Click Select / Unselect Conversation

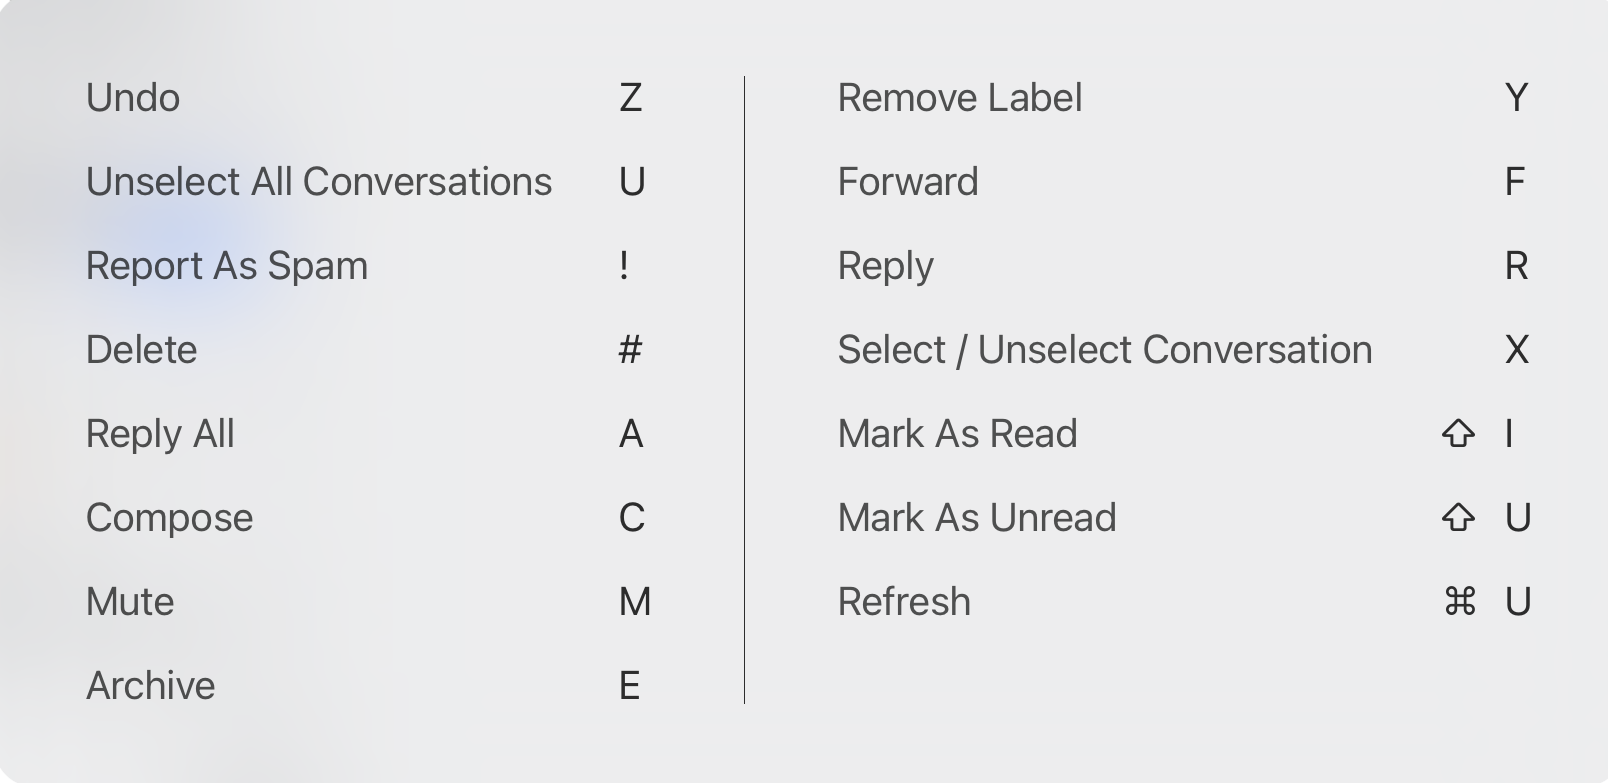[x=1105, y=350]
